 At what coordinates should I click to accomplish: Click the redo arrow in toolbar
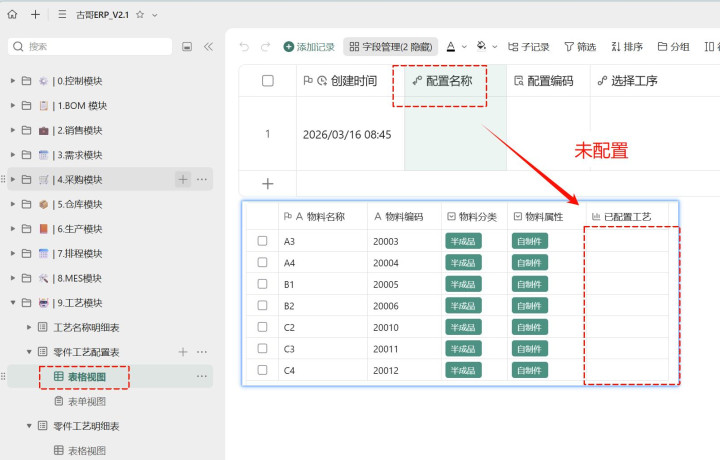click(x=265, y=46)
